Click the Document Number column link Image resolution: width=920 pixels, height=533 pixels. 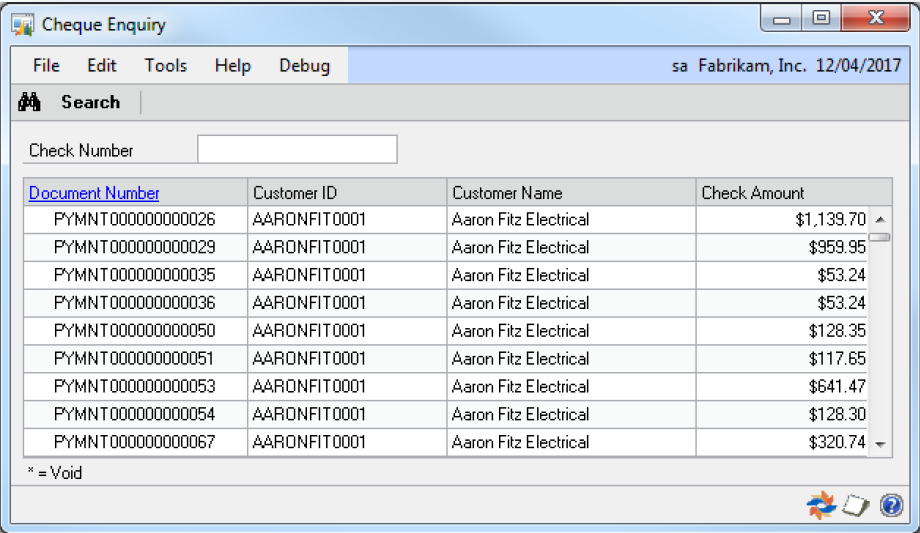(x=94, y=193)
